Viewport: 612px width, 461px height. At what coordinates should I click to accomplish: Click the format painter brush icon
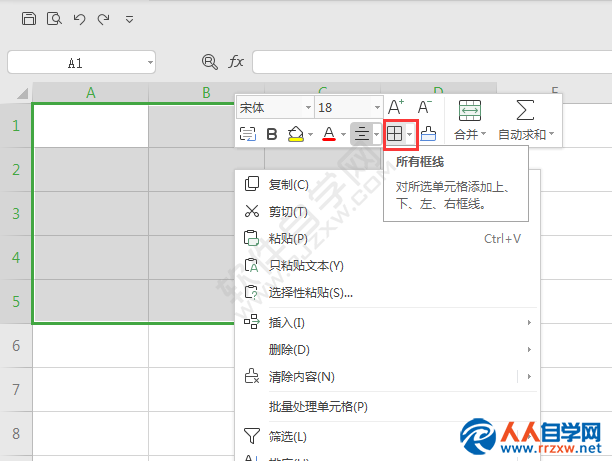tap(429, 134)
